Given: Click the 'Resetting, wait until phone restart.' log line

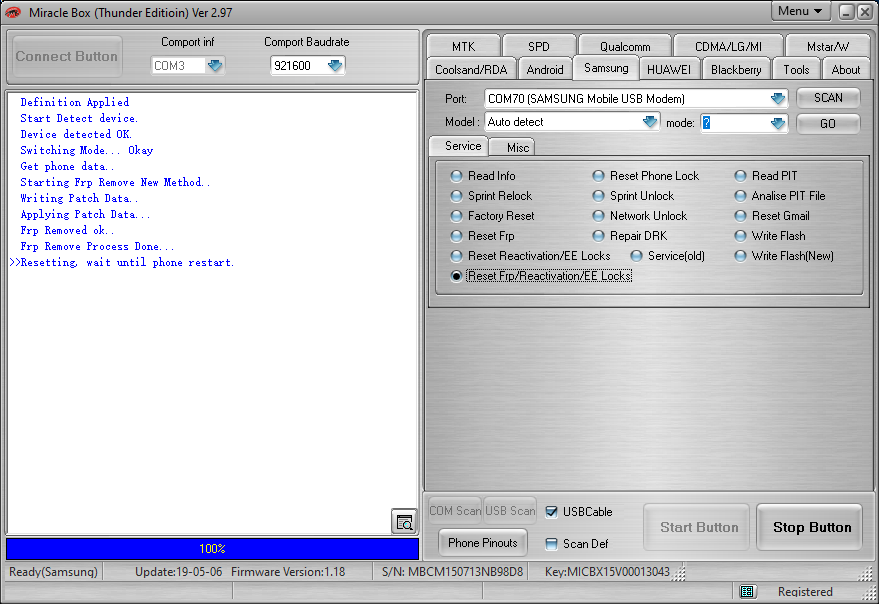Looking at the screenshot, I should [x=127, y=262].
